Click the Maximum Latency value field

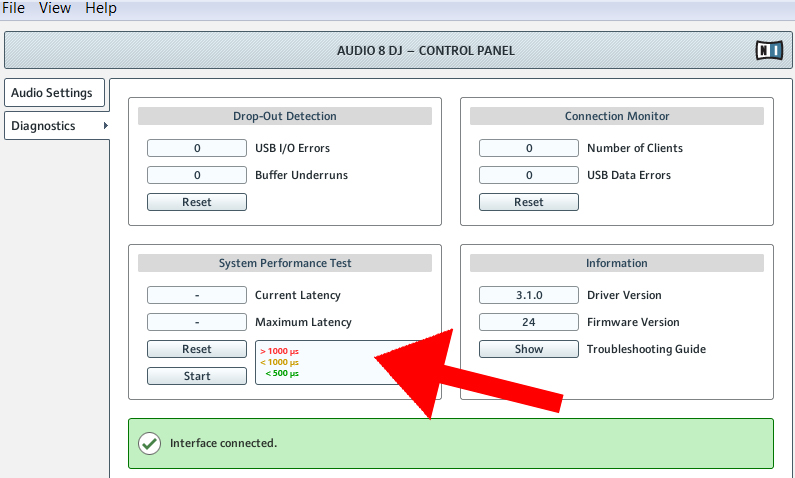pyautogui.click(x=196, y=322)
